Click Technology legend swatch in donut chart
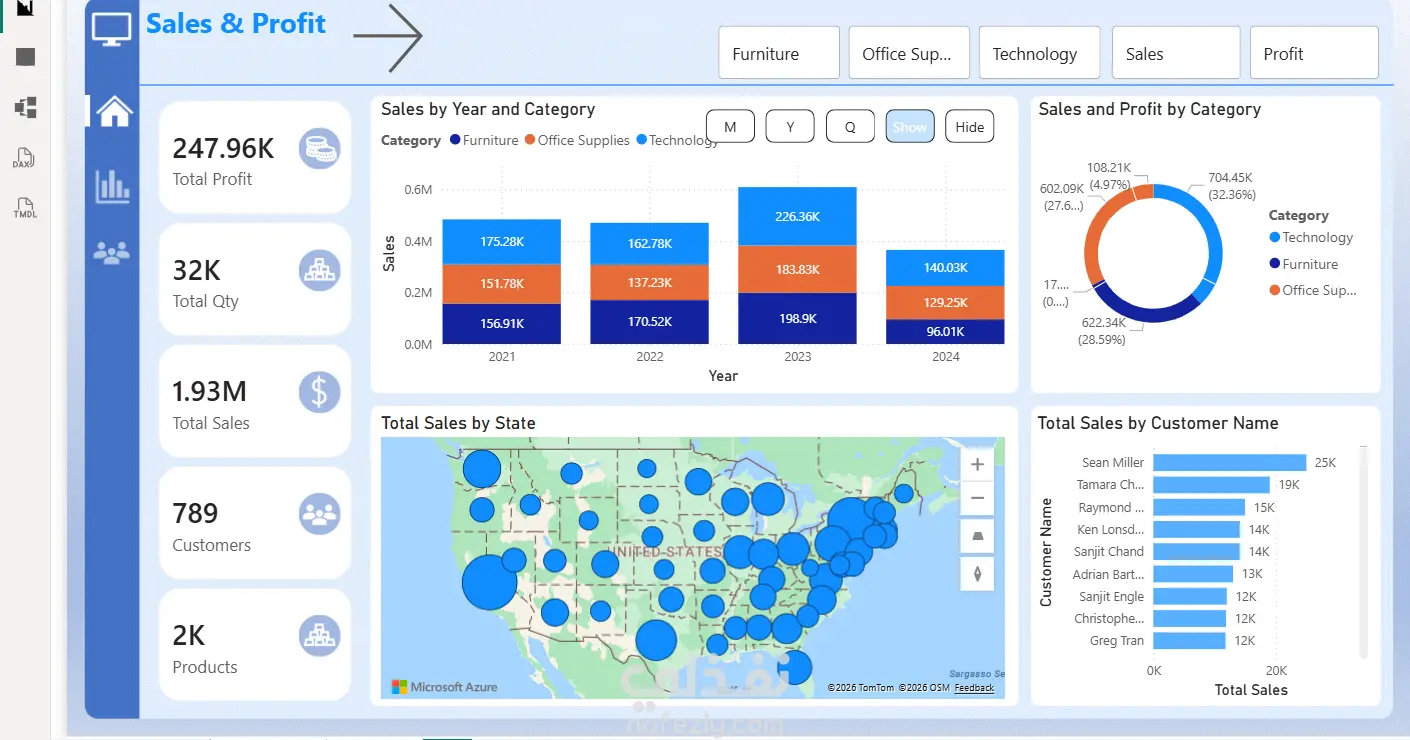The width and height of the screenshot is (1410, 740). (1274, 237)
